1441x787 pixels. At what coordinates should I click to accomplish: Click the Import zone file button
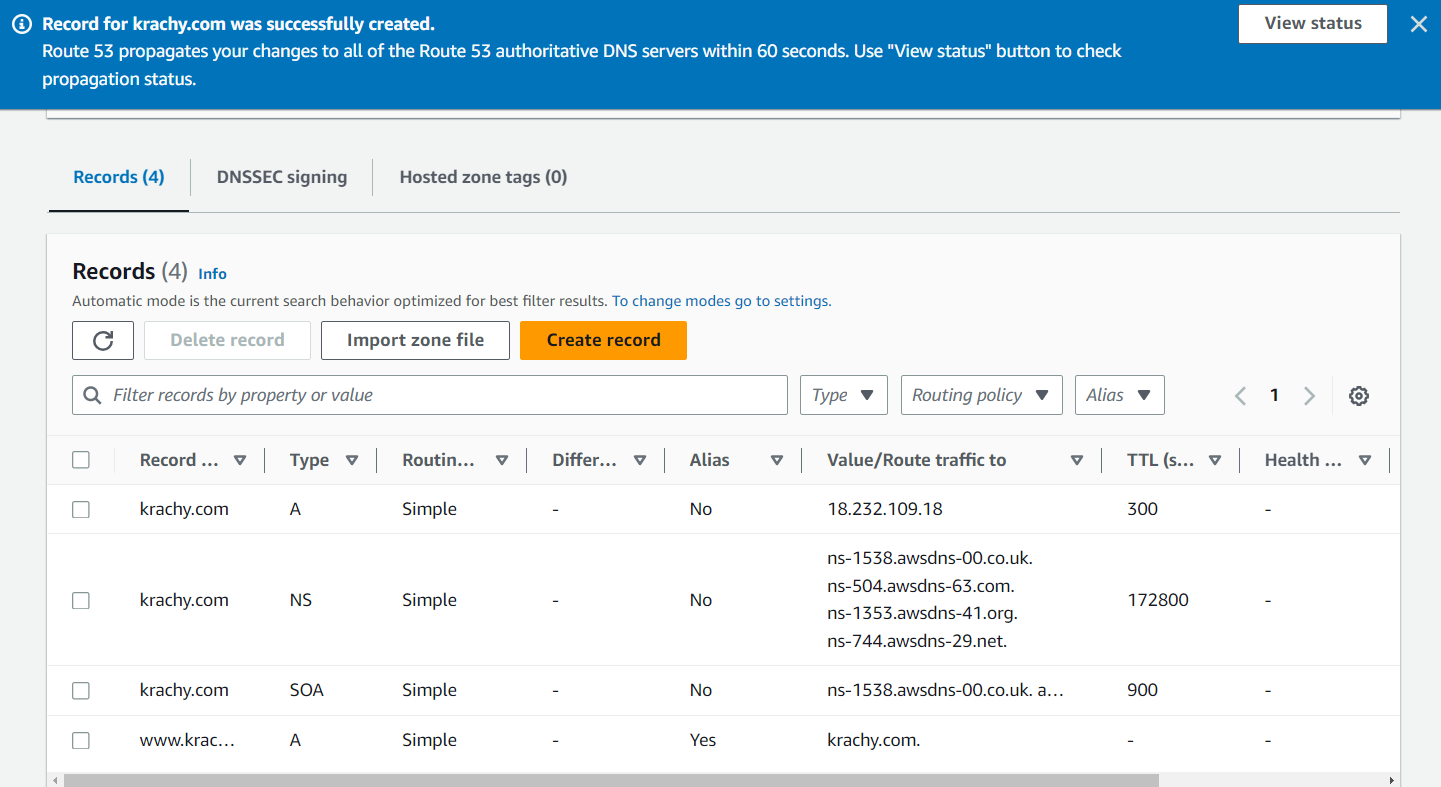click(x=415, y=340)
